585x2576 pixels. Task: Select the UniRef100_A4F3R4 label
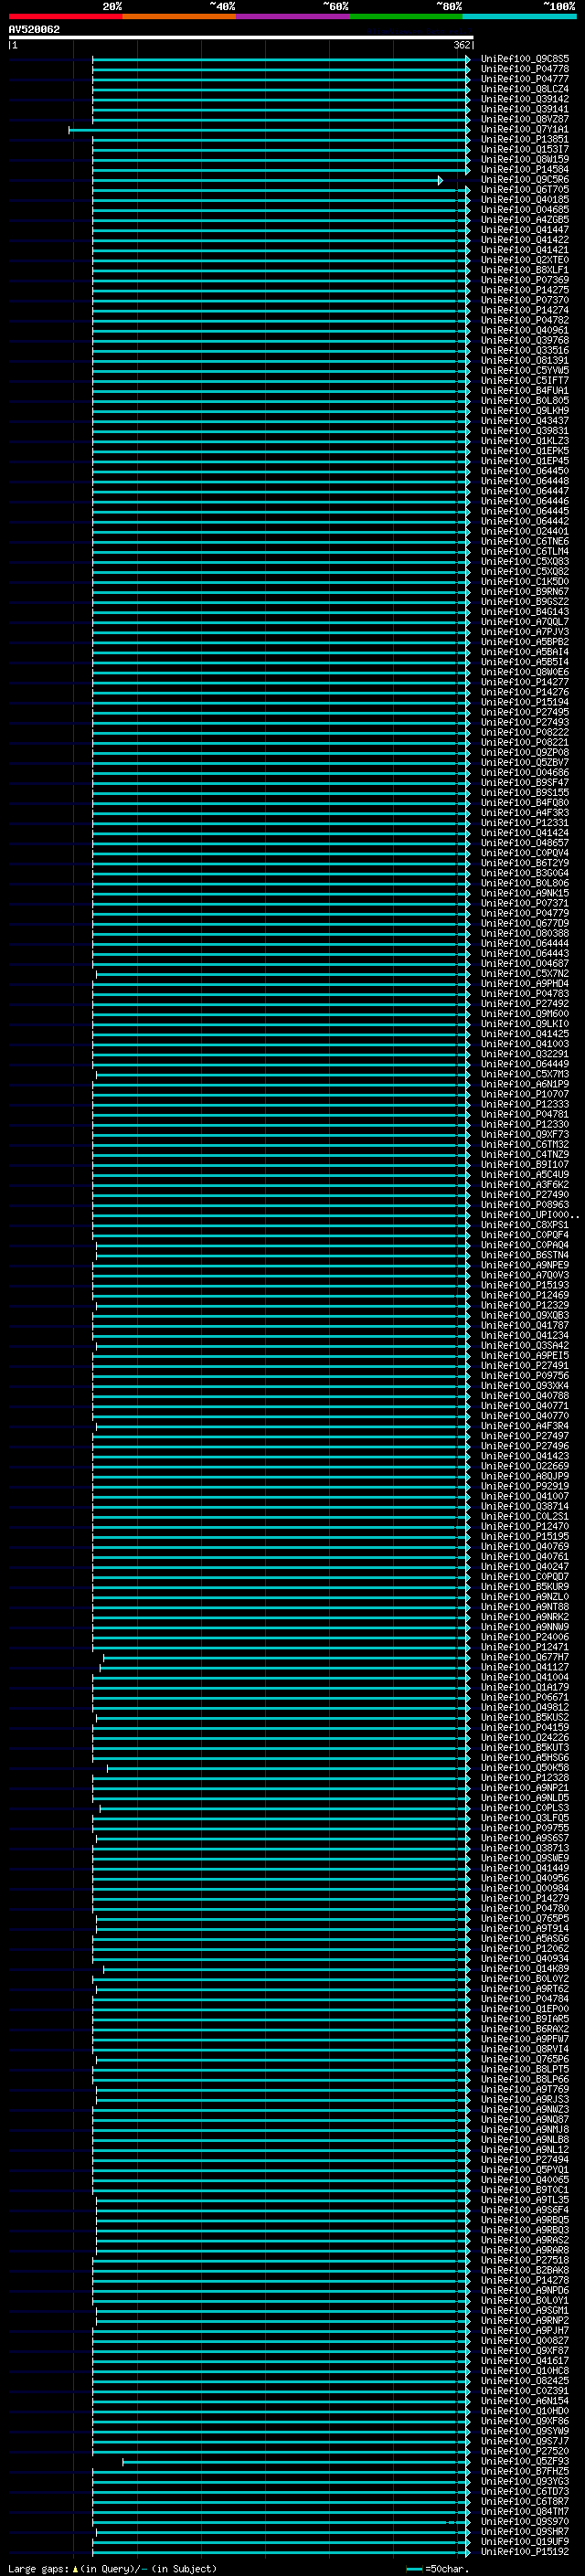pos(524,1426)
